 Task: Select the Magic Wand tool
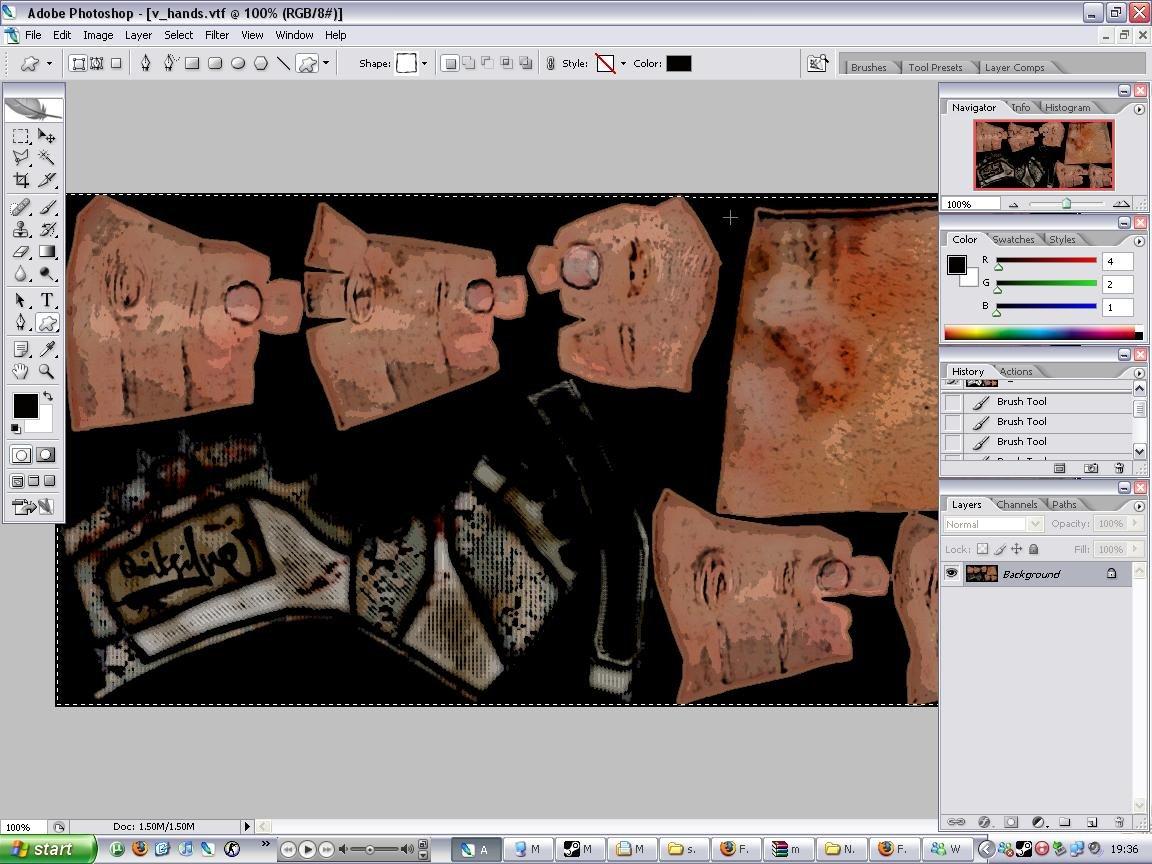[x=47, y=158]
